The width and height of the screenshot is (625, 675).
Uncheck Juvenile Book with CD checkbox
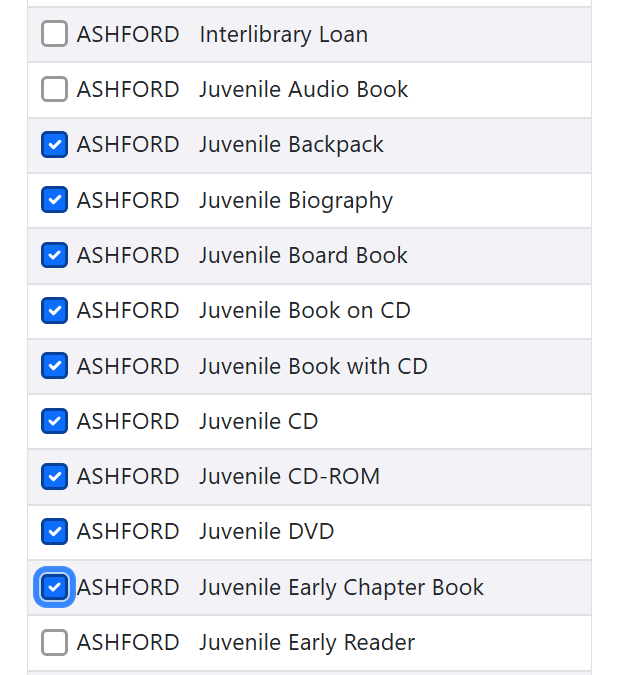[x=54, y=366]
